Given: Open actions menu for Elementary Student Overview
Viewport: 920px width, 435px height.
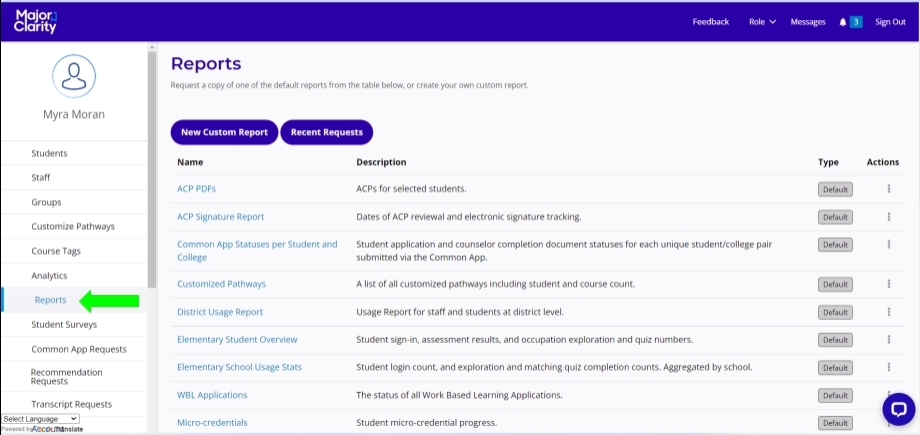Looking at the screenshot, I should pos(888,340).
